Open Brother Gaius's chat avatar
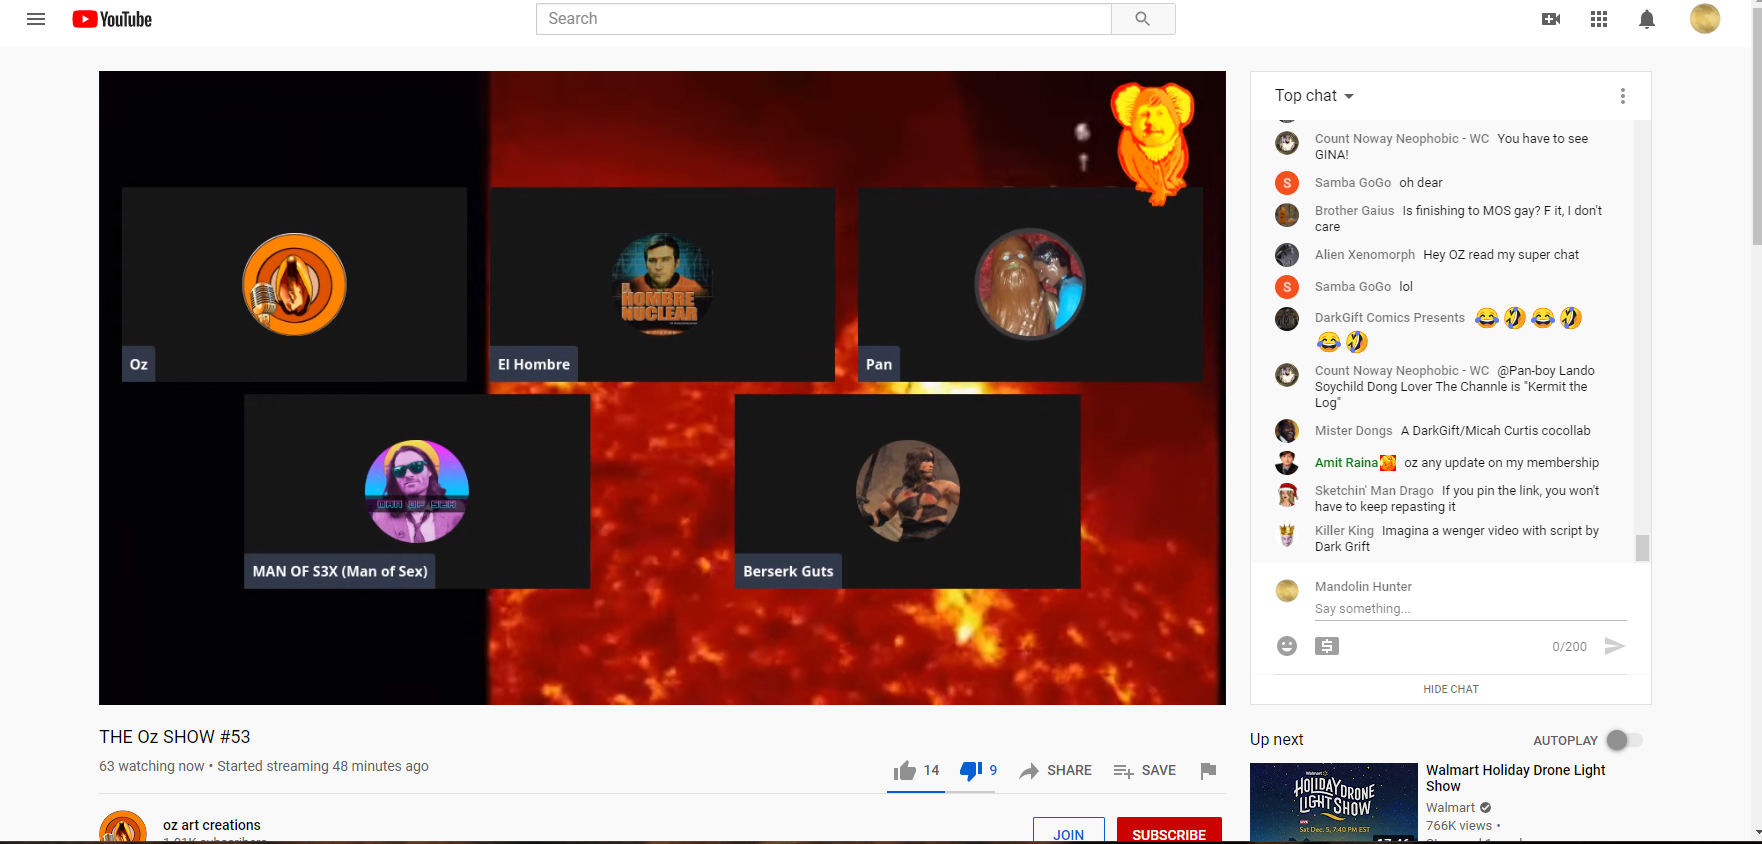Image resolution: width=1762 pixels, height=844 pixels. pyautogui.click(x=1287, y=215)
